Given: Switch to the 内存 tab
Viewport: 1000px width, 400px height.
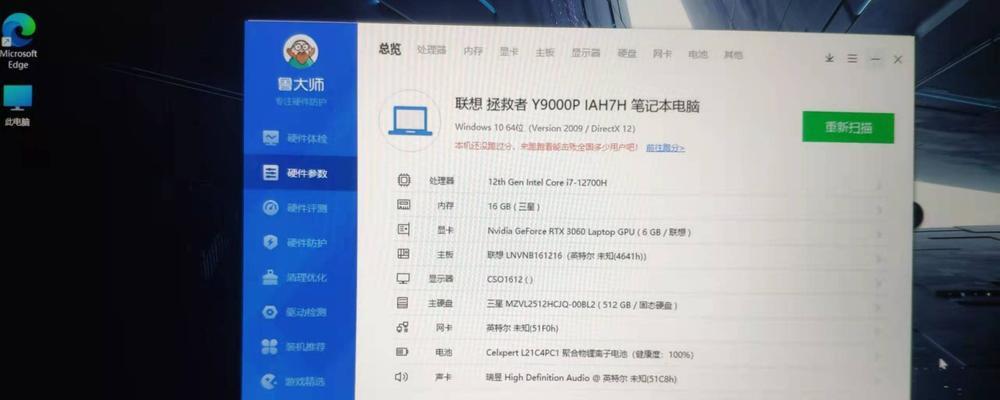Looking at the screenshot, I should pyautogui.click(x=473, y=51).
